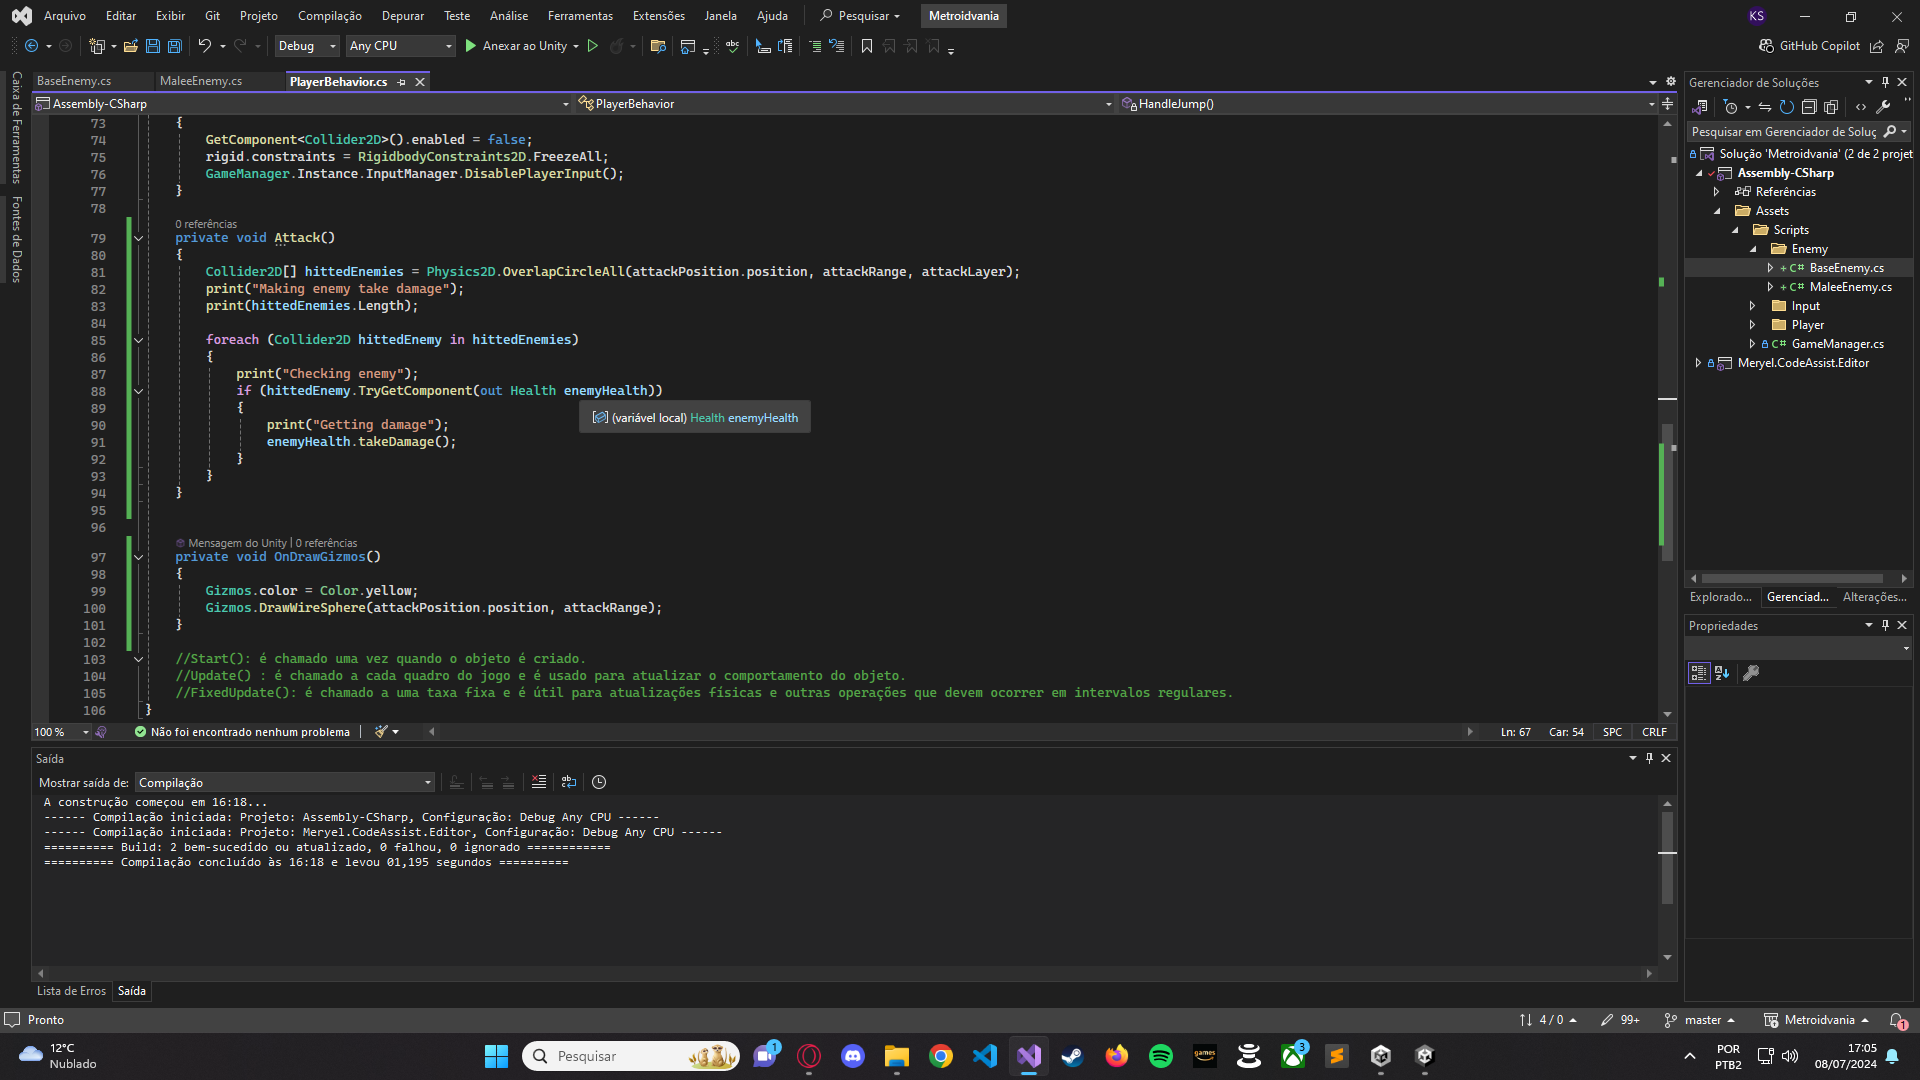Expand the Referências node
1920x1080 pixels.
coord(1716,192)
